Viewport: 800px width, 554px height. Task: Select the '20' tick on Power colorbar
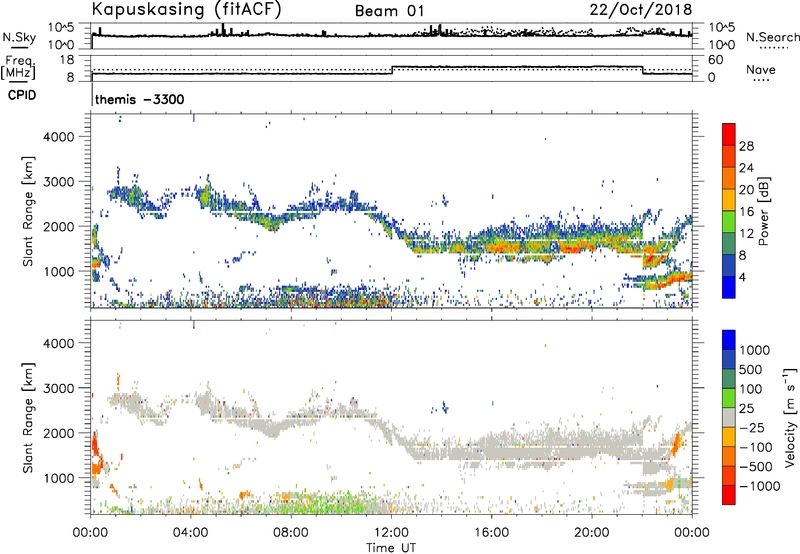[746, 190]
